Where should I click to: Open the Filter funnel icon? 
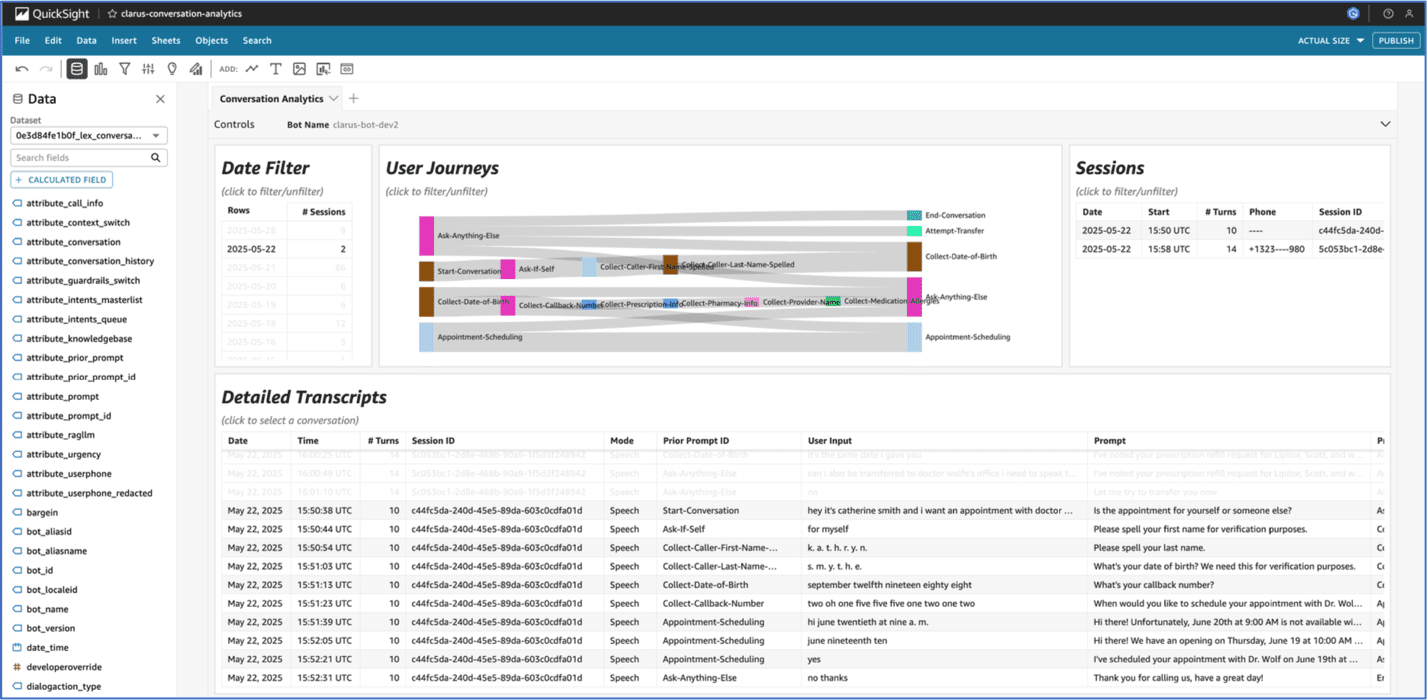[124, 68]
